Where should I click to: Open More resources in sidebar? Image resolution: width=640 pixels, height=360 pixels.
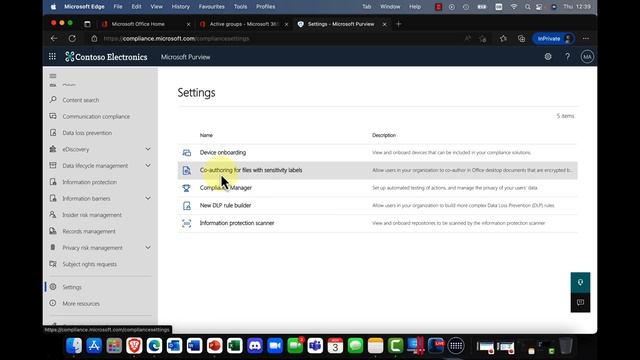click(x=81, y=303)
